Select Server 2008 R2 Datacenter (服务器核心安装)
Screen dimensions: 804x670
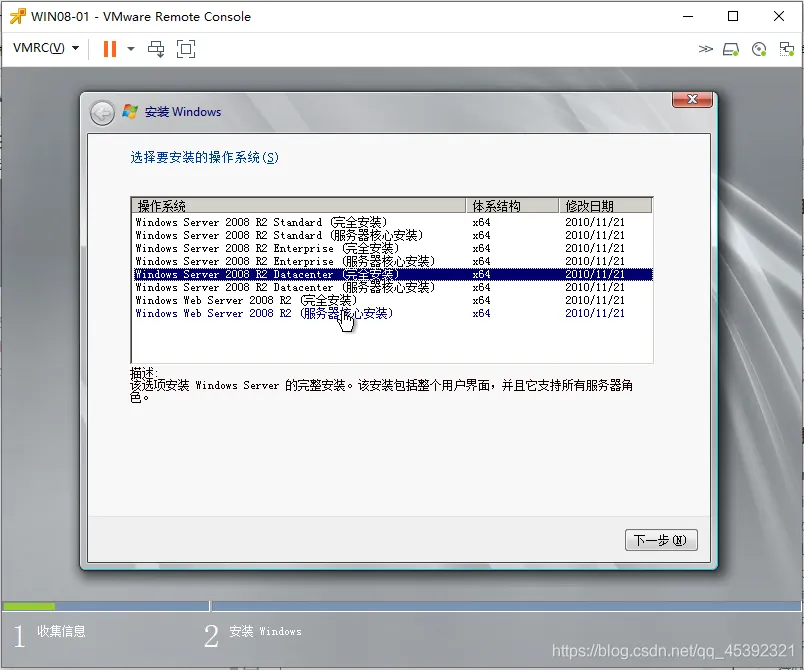click(x=393, y=288)
